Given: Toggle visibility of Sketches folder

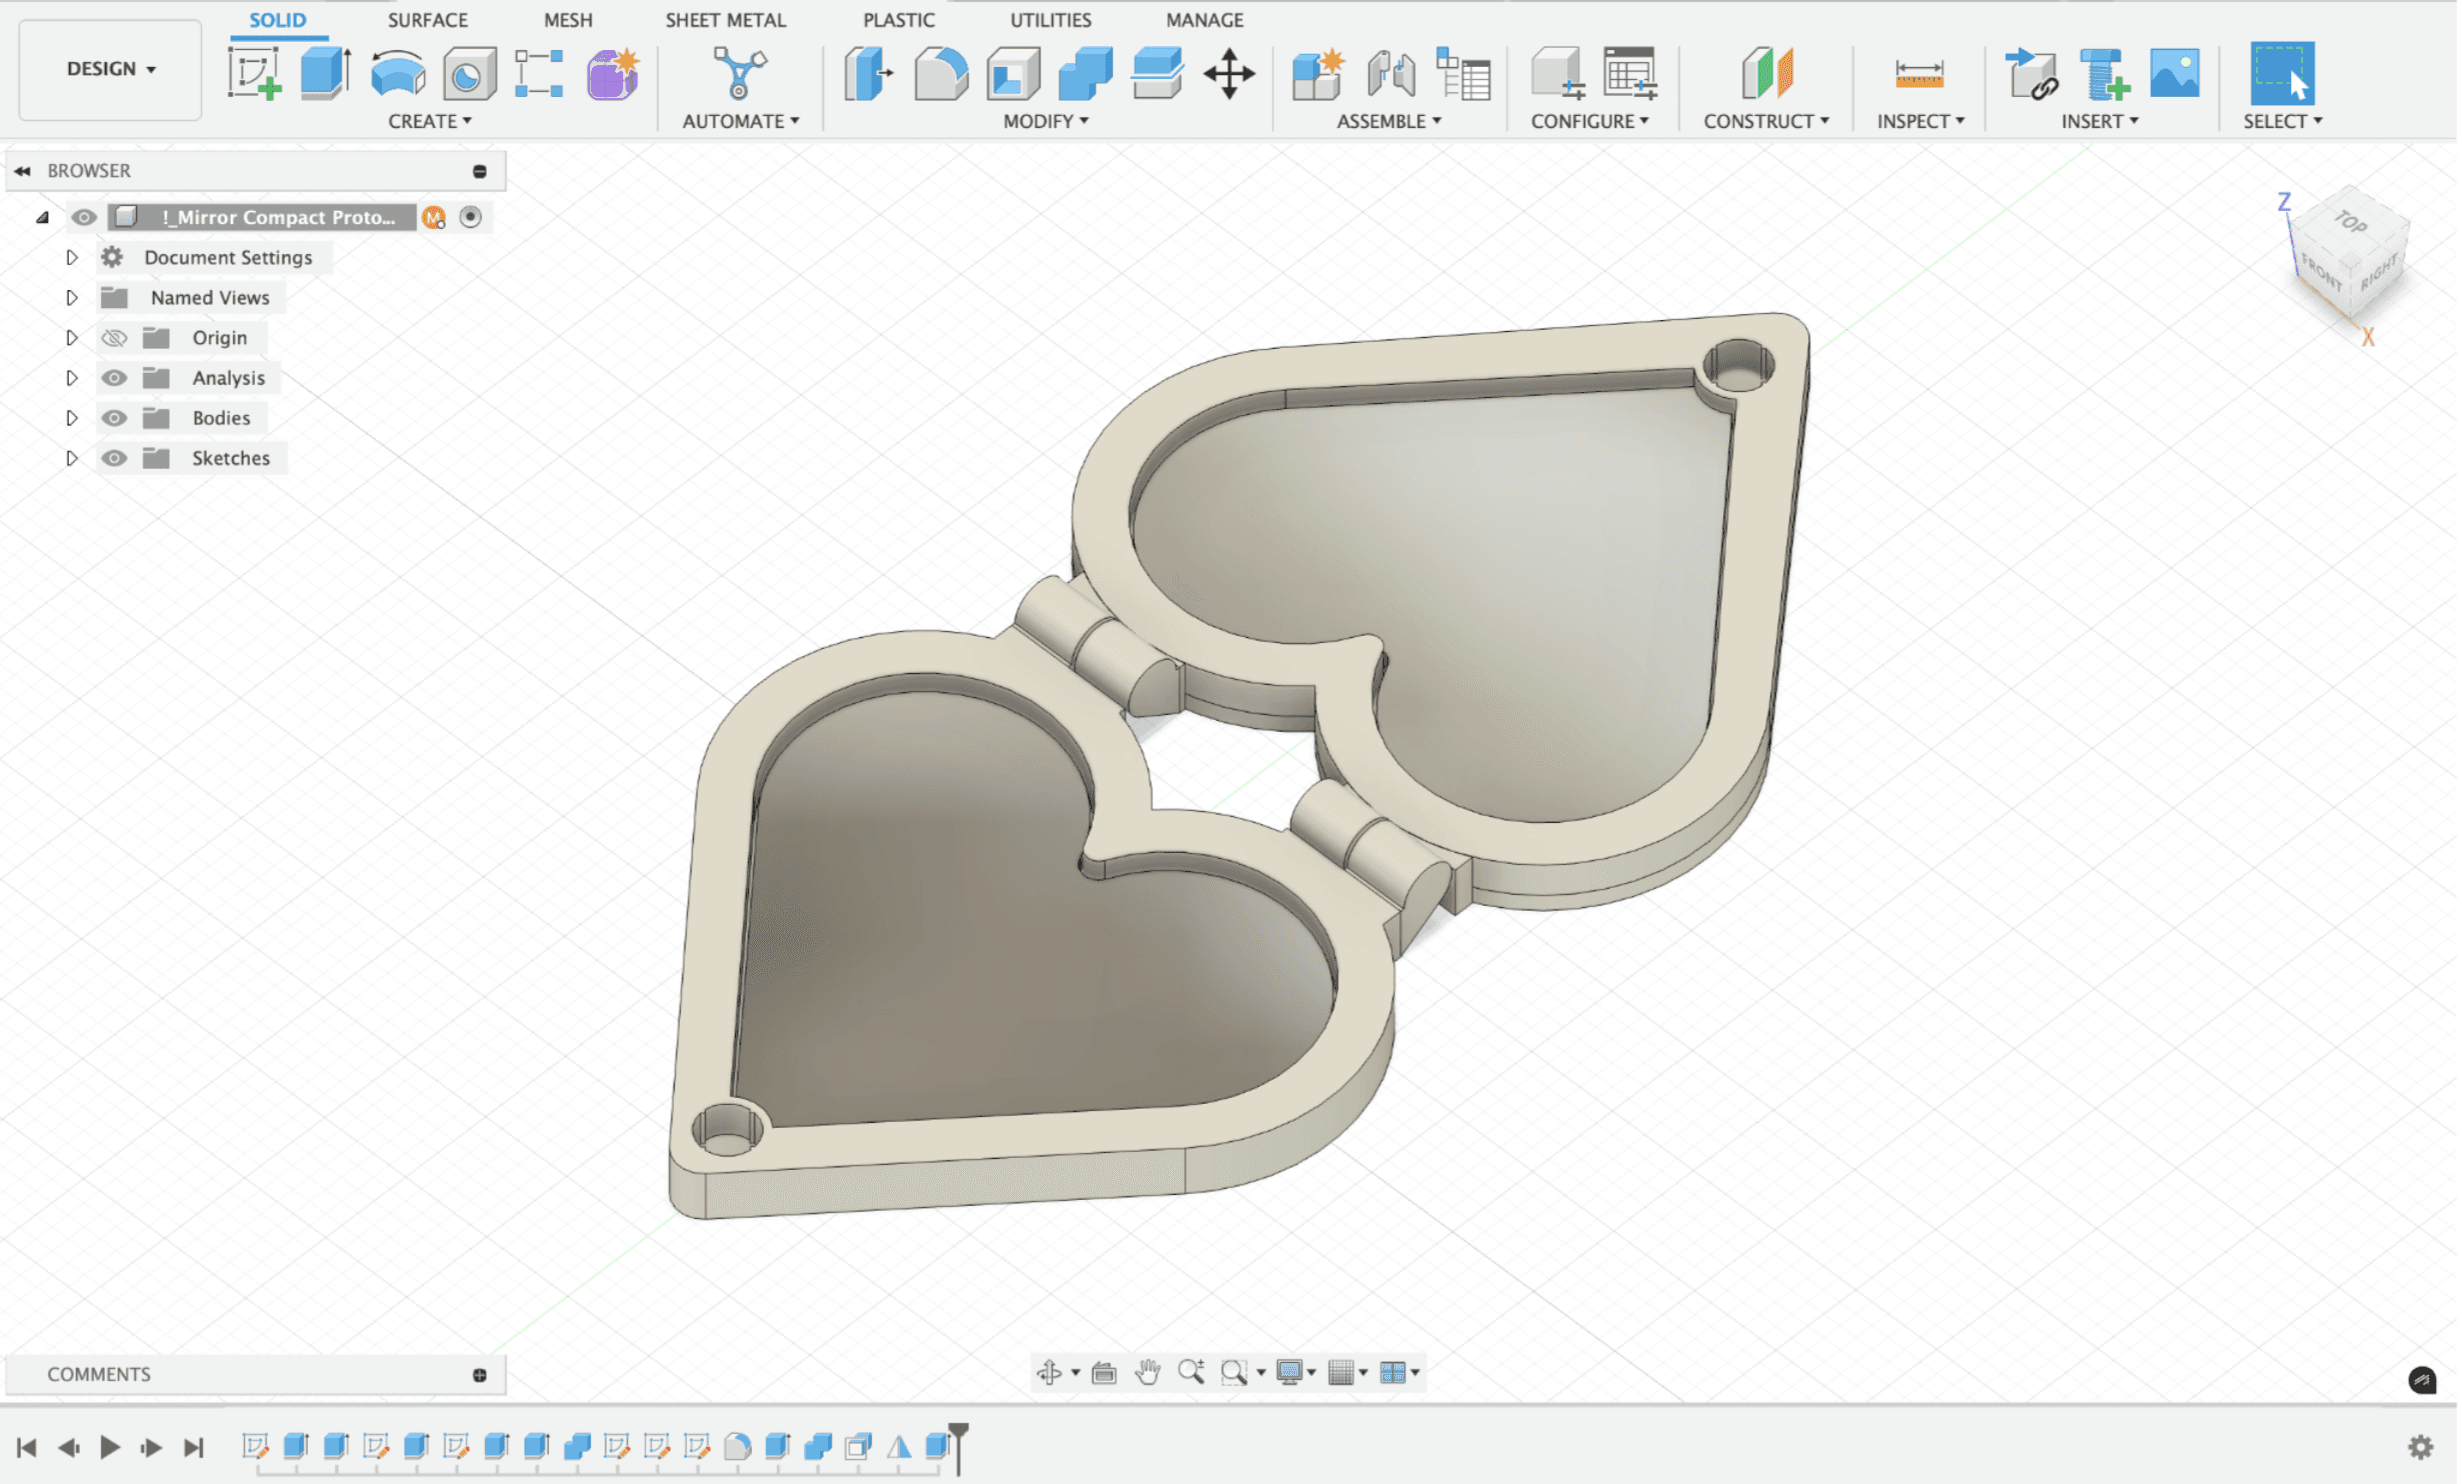Looking at the screenshot, I should (x=114, y=459).
